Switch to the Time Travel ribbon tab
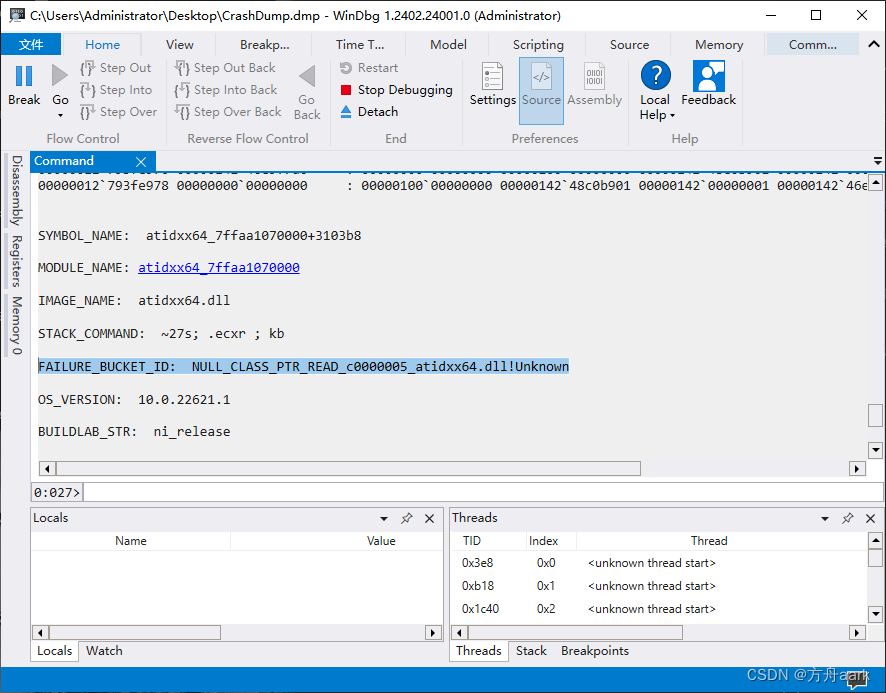The image size is (886, 693). pos(360,45)
